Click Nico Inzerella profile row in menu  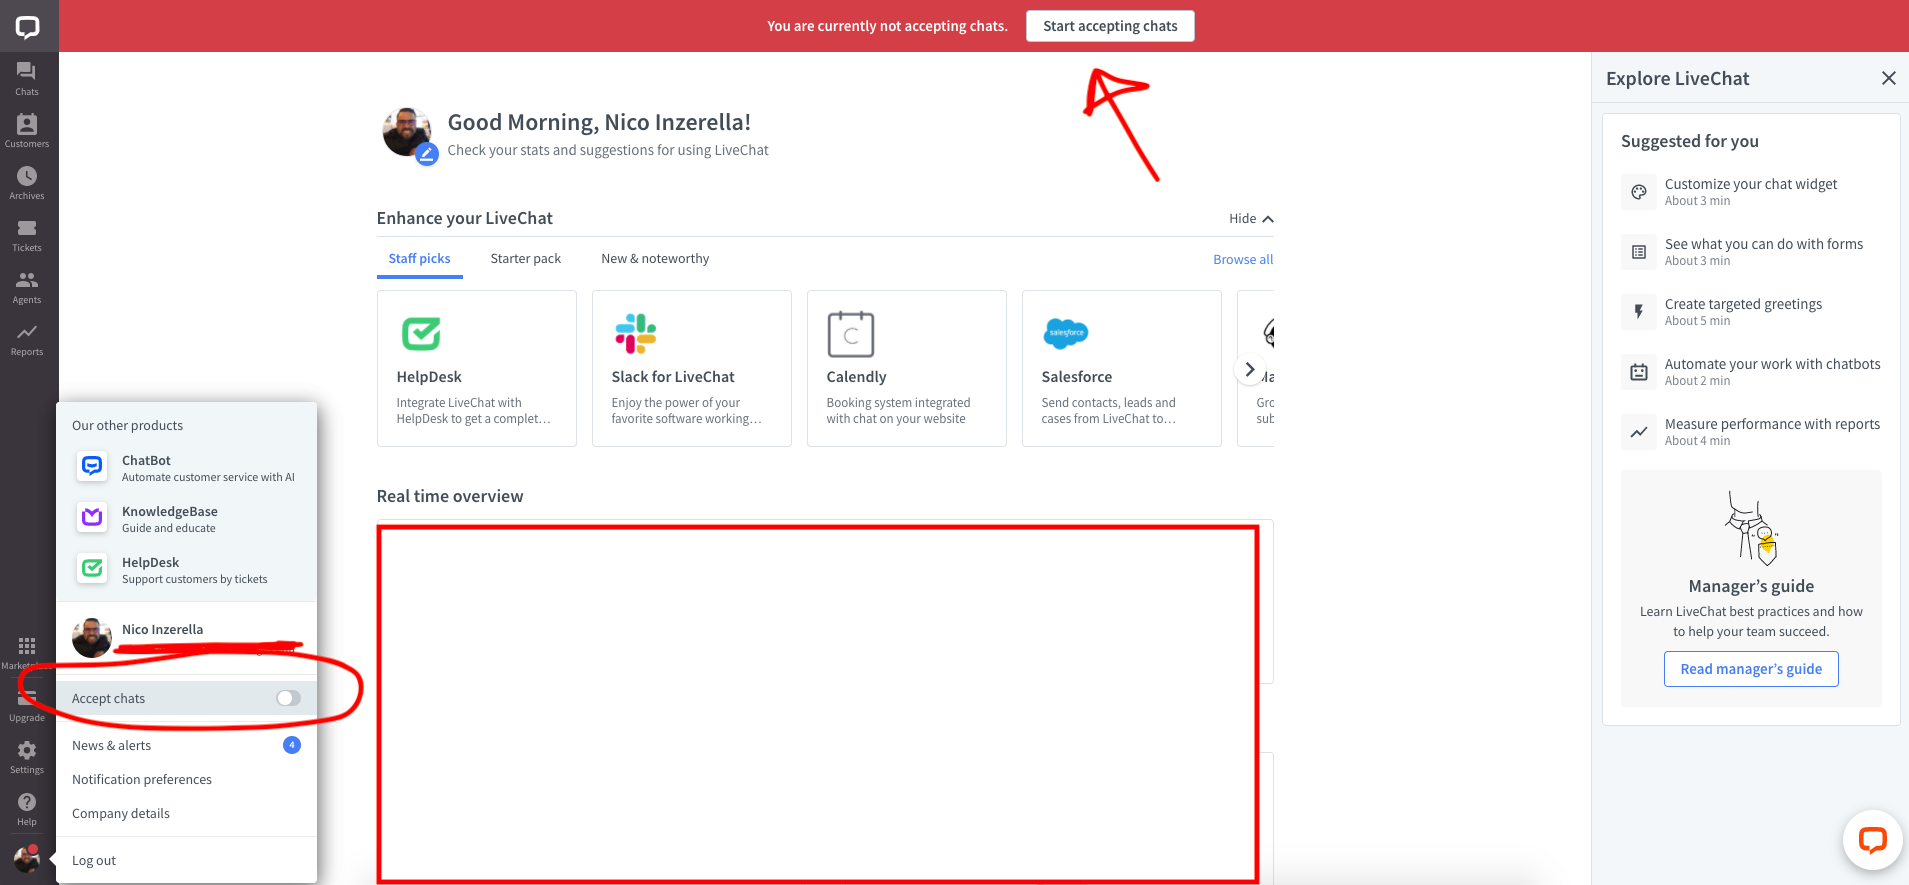tap(186, 637)
